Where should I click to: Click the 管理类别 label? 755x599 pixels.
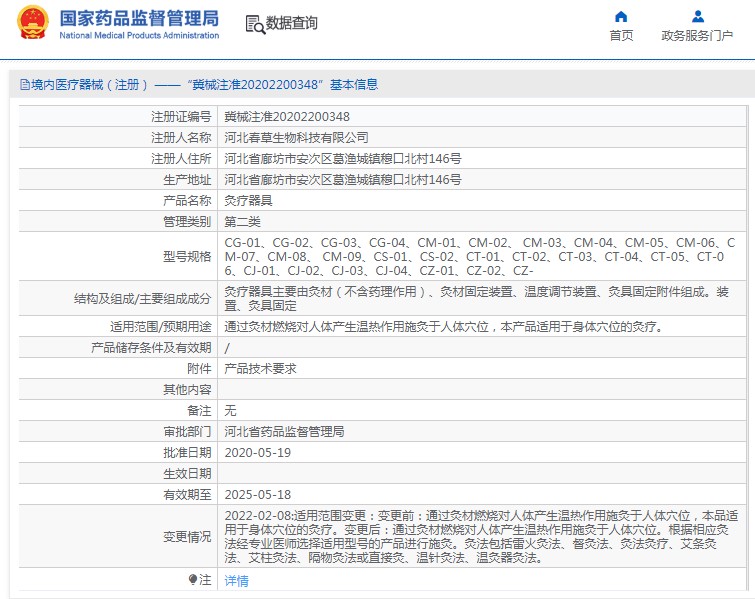click(x=187, y=221)
